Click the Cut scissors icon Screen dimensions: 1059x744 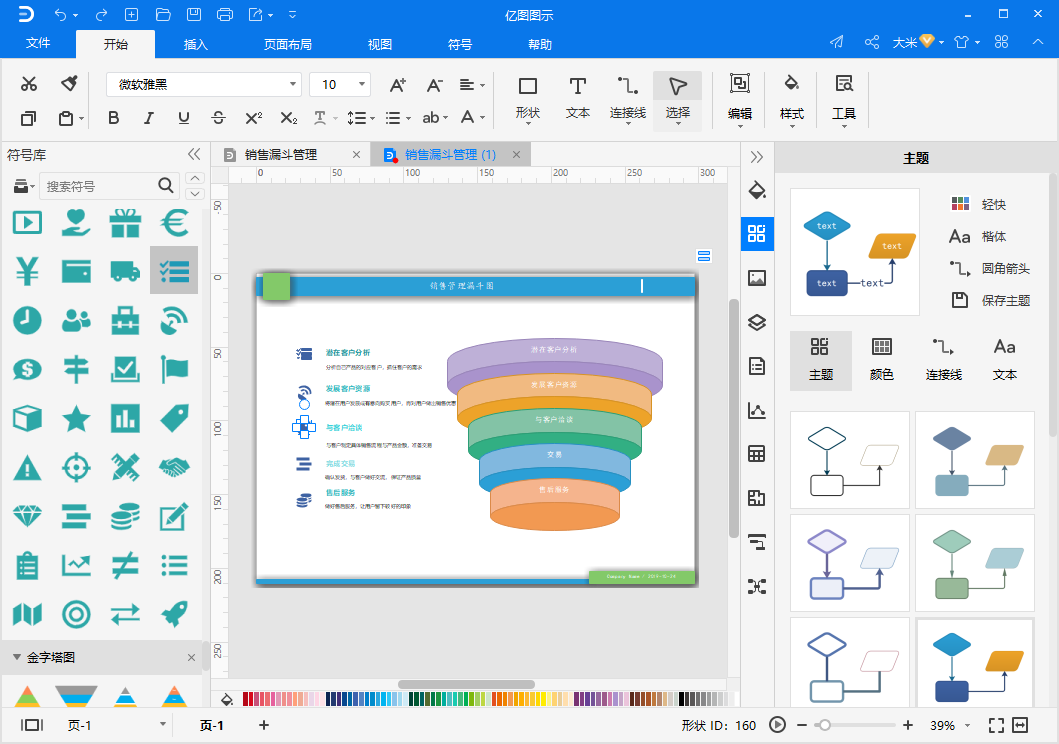pyautogui.click(x=28, y=84)
